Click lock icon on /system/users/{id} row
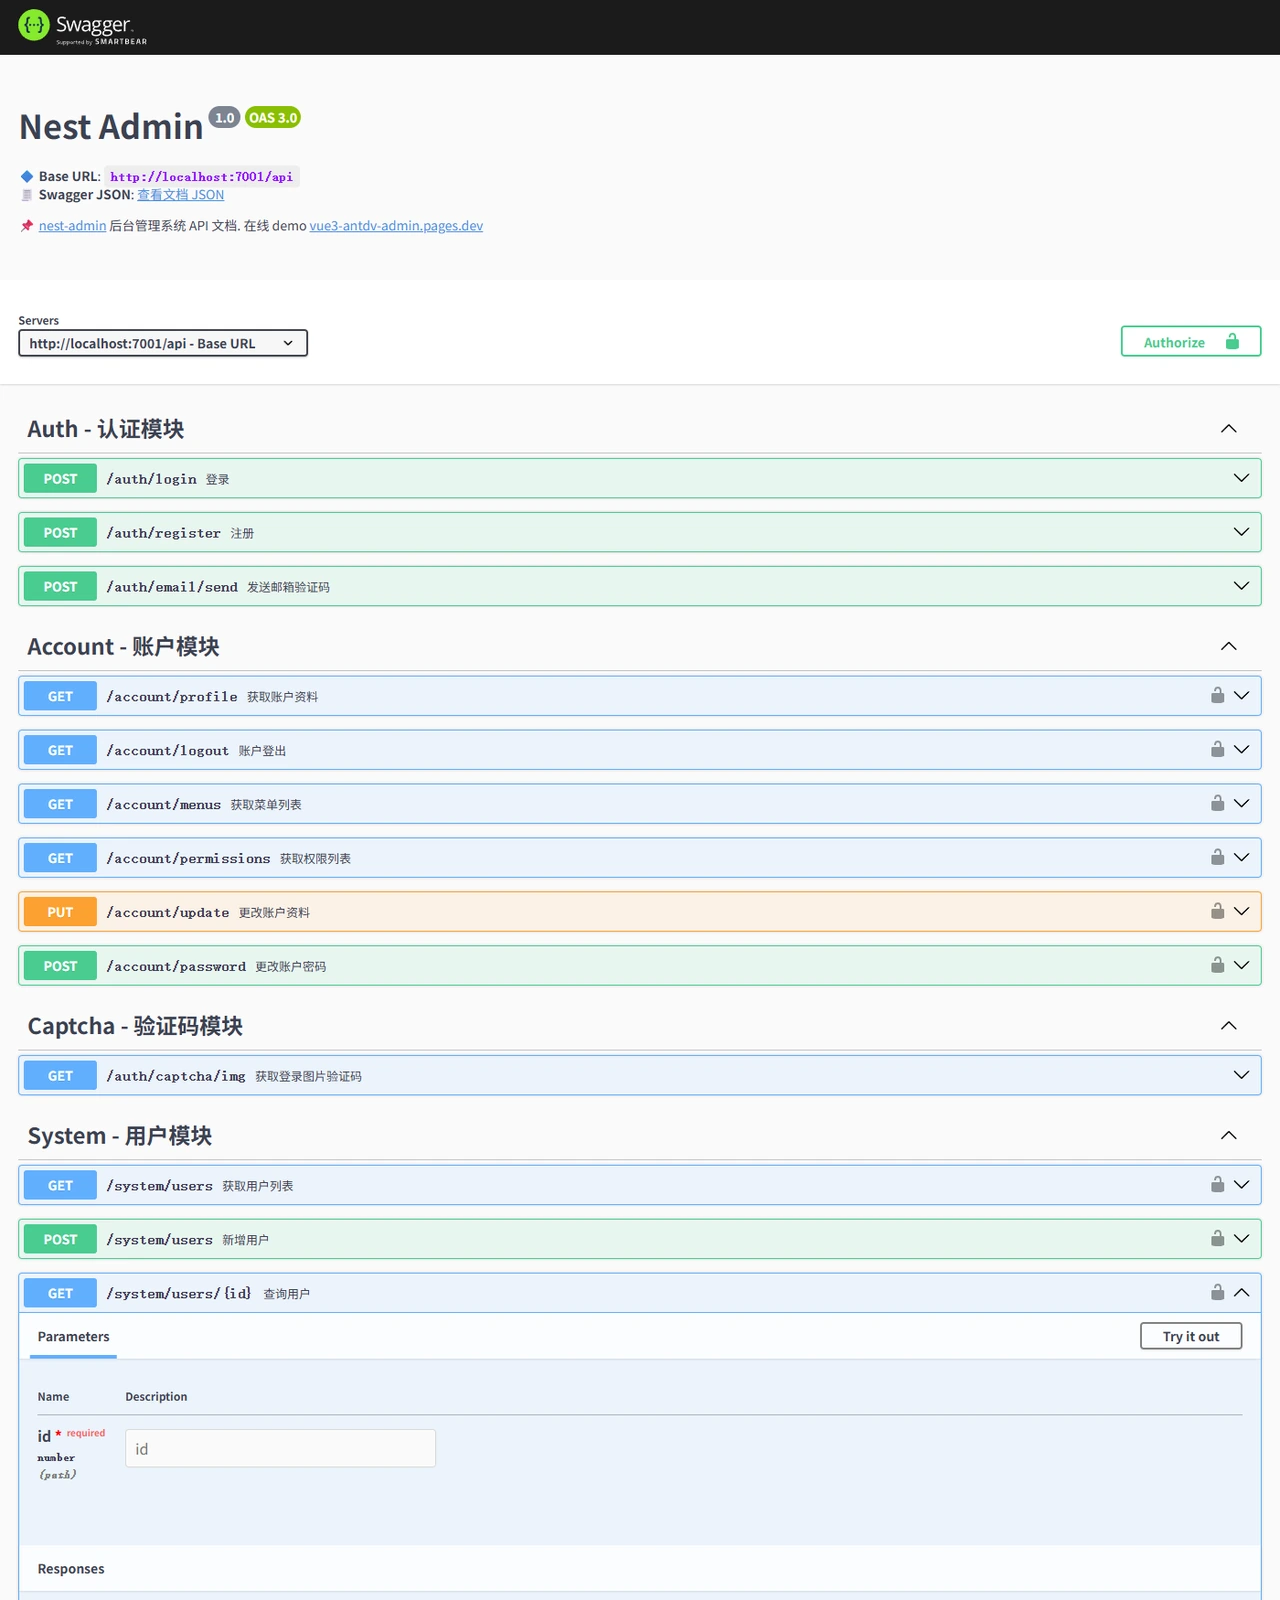This screenshot has width=1280, height=1600. click(1217, 1292)
